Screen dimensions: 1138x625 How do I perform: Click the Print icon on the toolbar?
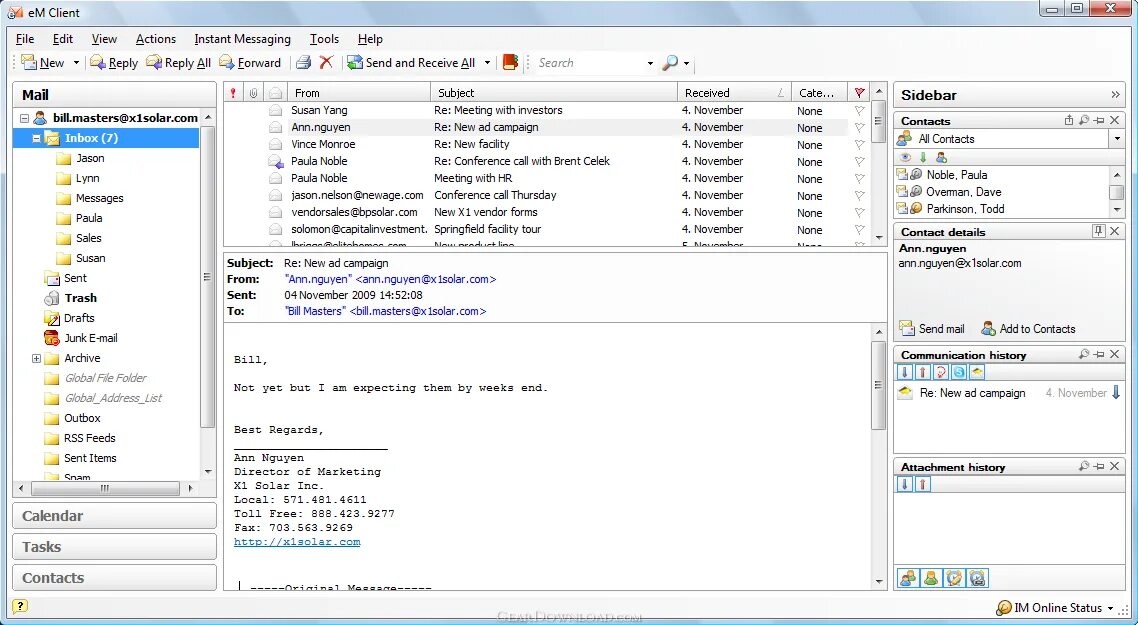pos(303,62)
